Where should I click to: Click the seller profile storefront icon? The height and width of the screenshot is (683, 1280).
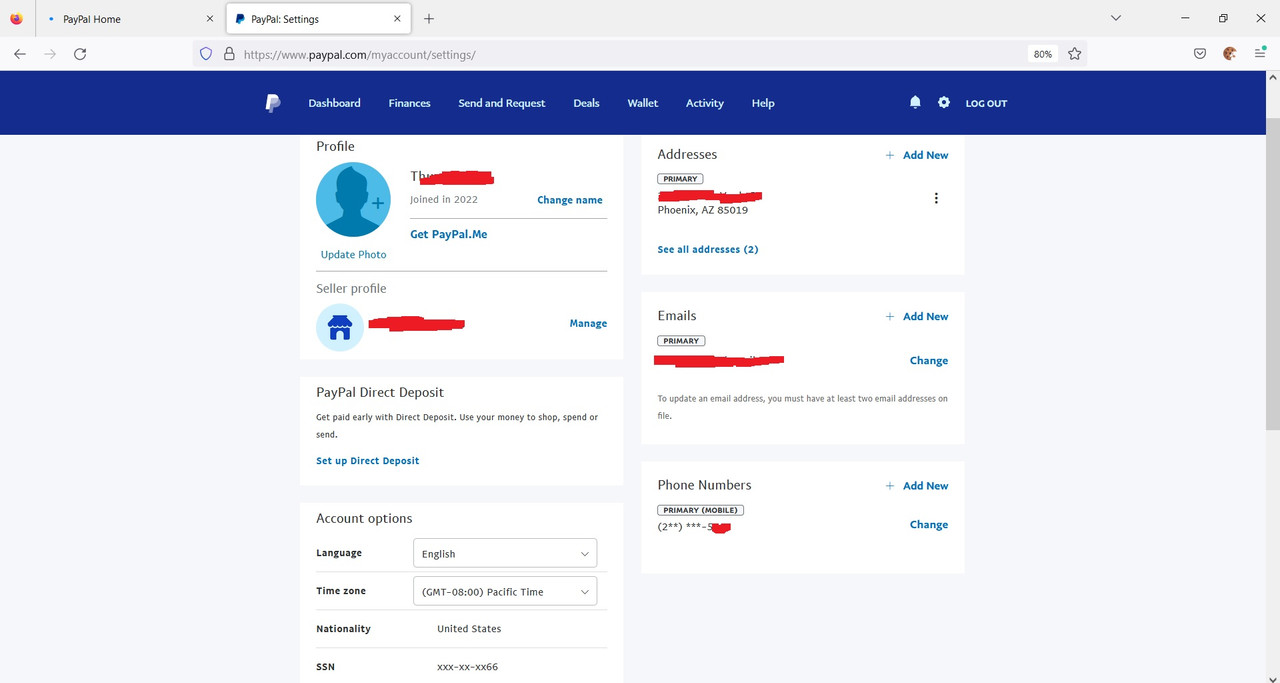[x=340, y=327]
